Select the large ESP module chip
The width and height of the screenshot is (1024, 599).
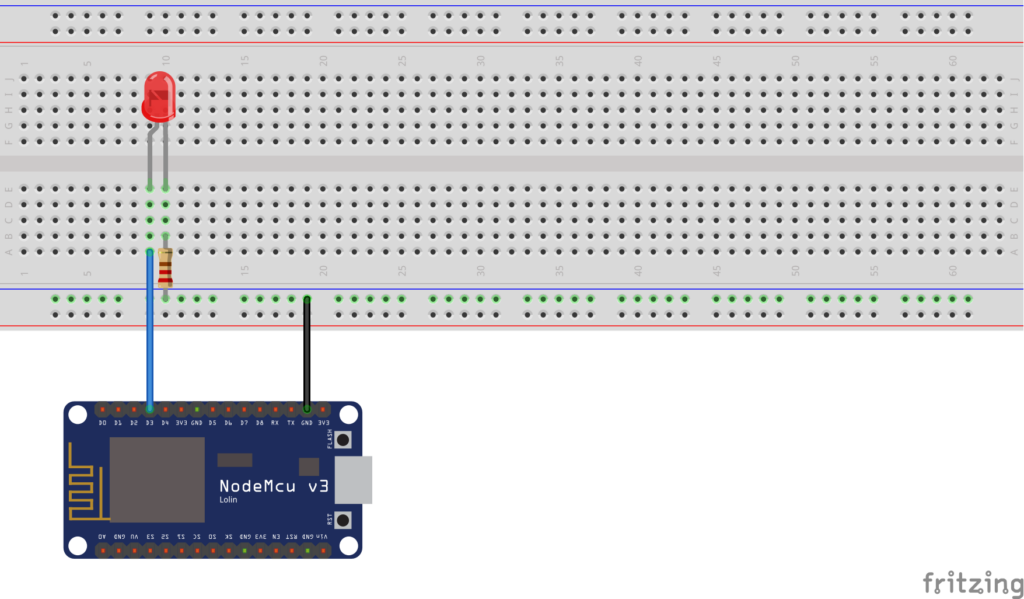pos(156,479)
